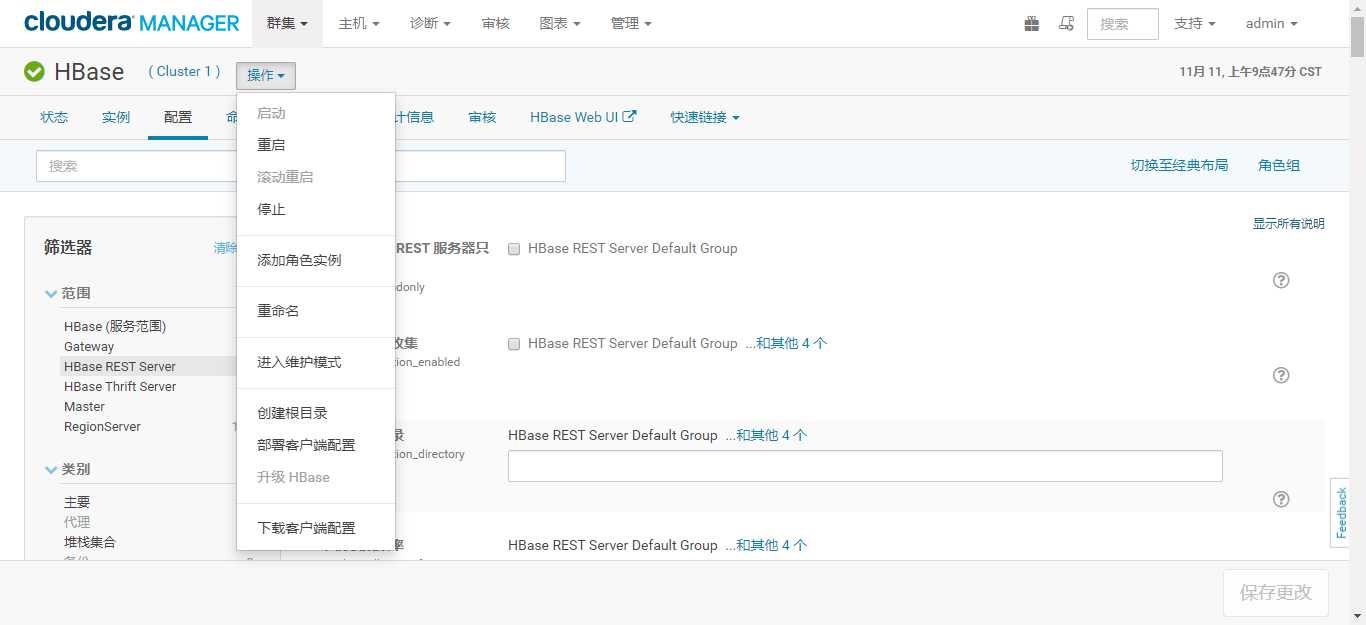Open the Cluster 1 link
The width and height of the screenshot is (1366, 625).
point(185,72)
